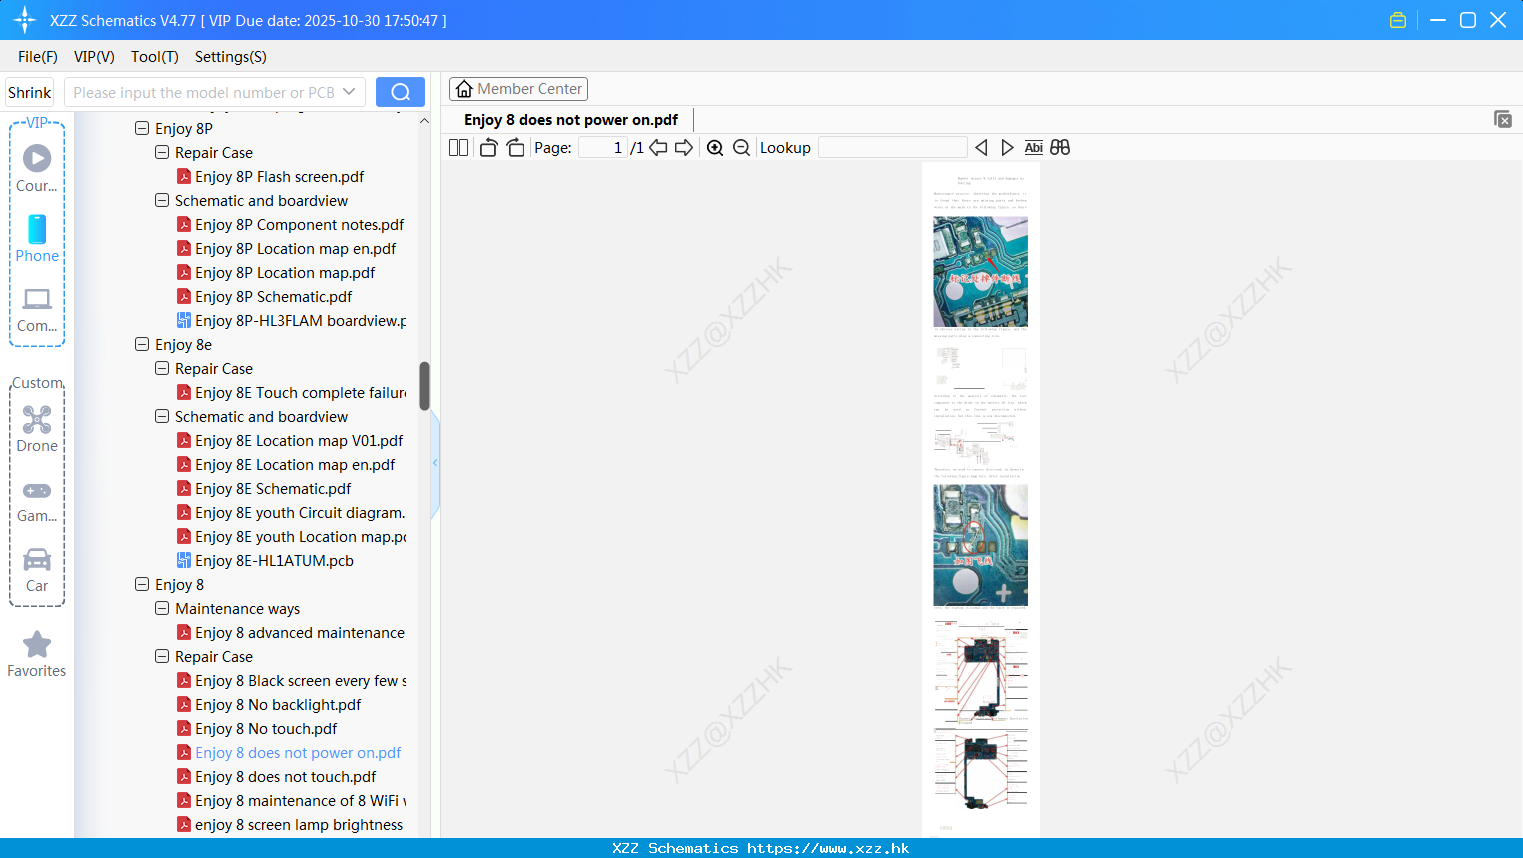1523x858 pixels.
Task: Collapse Schematic and boardview under Enjoy 8P
Action: (162, 201)
